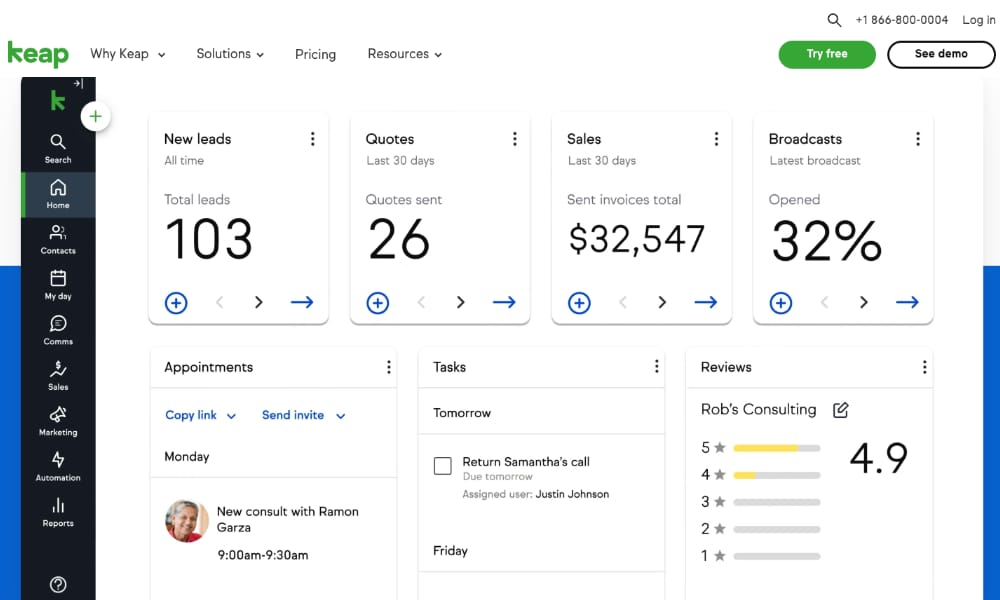1000x600 pixels.
Task: Expand the Resources menu
Action: 405,54
